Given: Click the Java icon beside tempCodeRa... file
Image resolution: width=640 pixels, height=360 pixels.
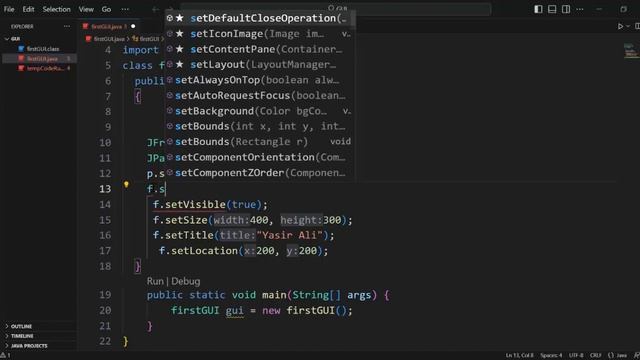Looking at the screenshot, I should 21,68.
